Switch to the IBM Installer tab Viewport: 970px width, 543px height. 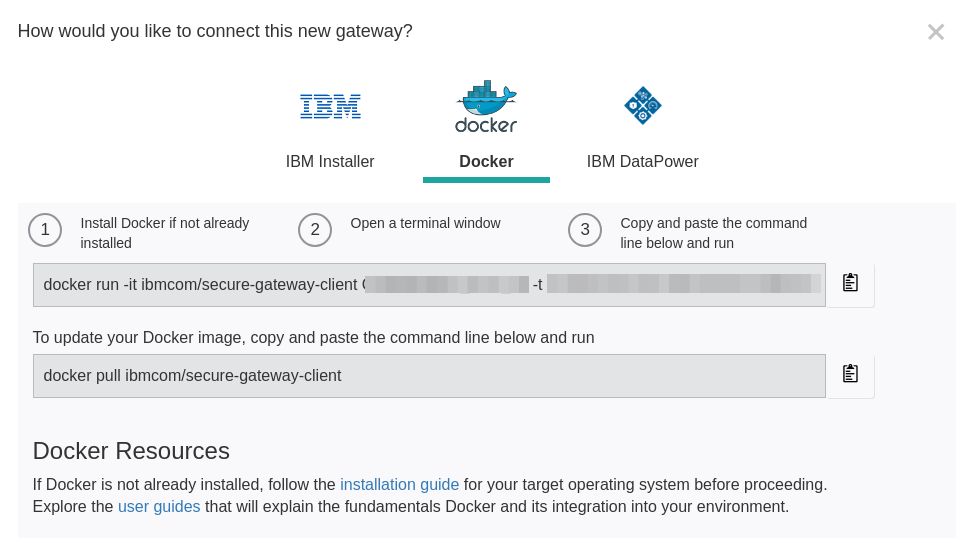330,161
